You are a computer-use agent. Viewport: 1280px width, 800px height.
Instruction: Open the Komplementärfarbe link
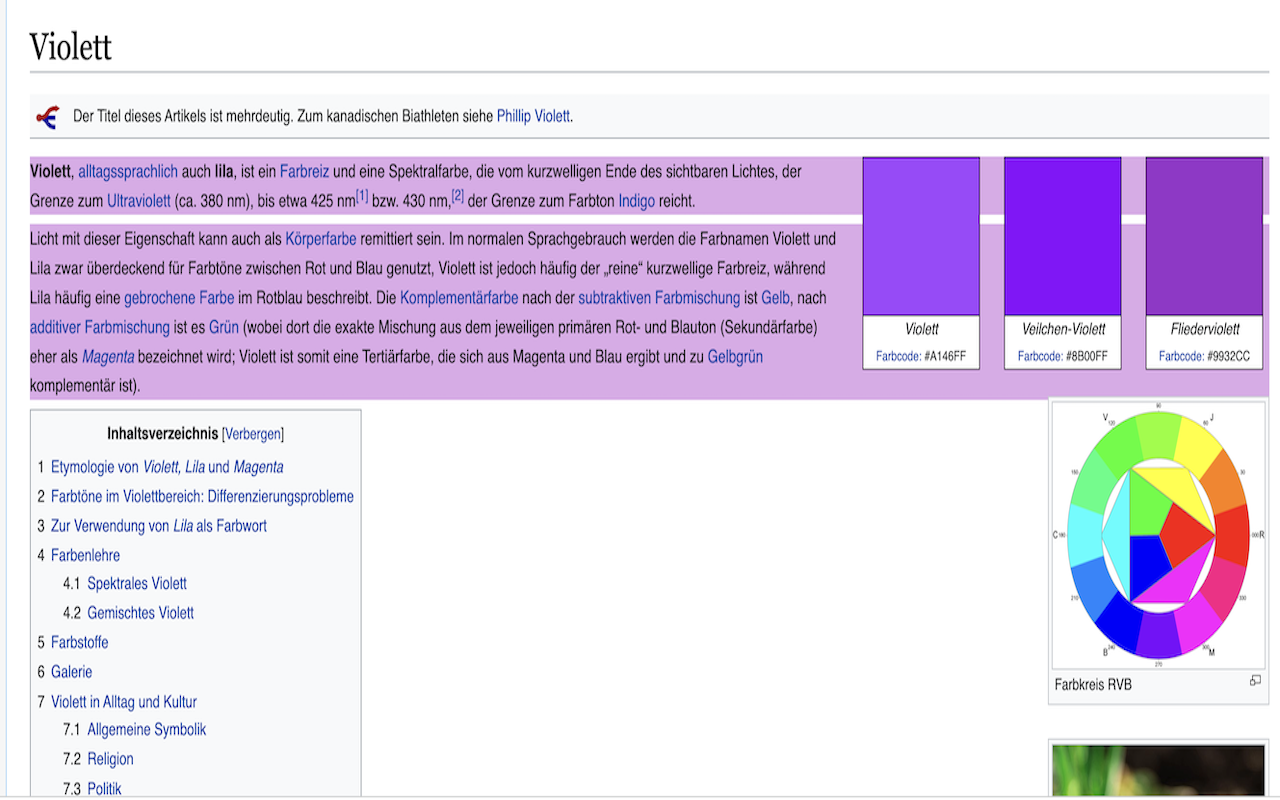coord(459,298)
